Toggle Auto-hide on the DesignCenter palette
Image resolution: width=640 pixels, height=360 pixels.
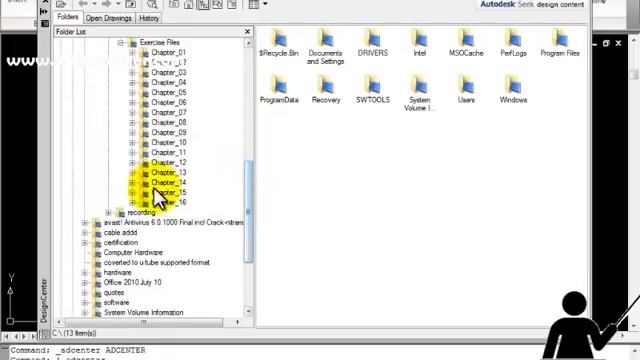click(x=44, y=12)
